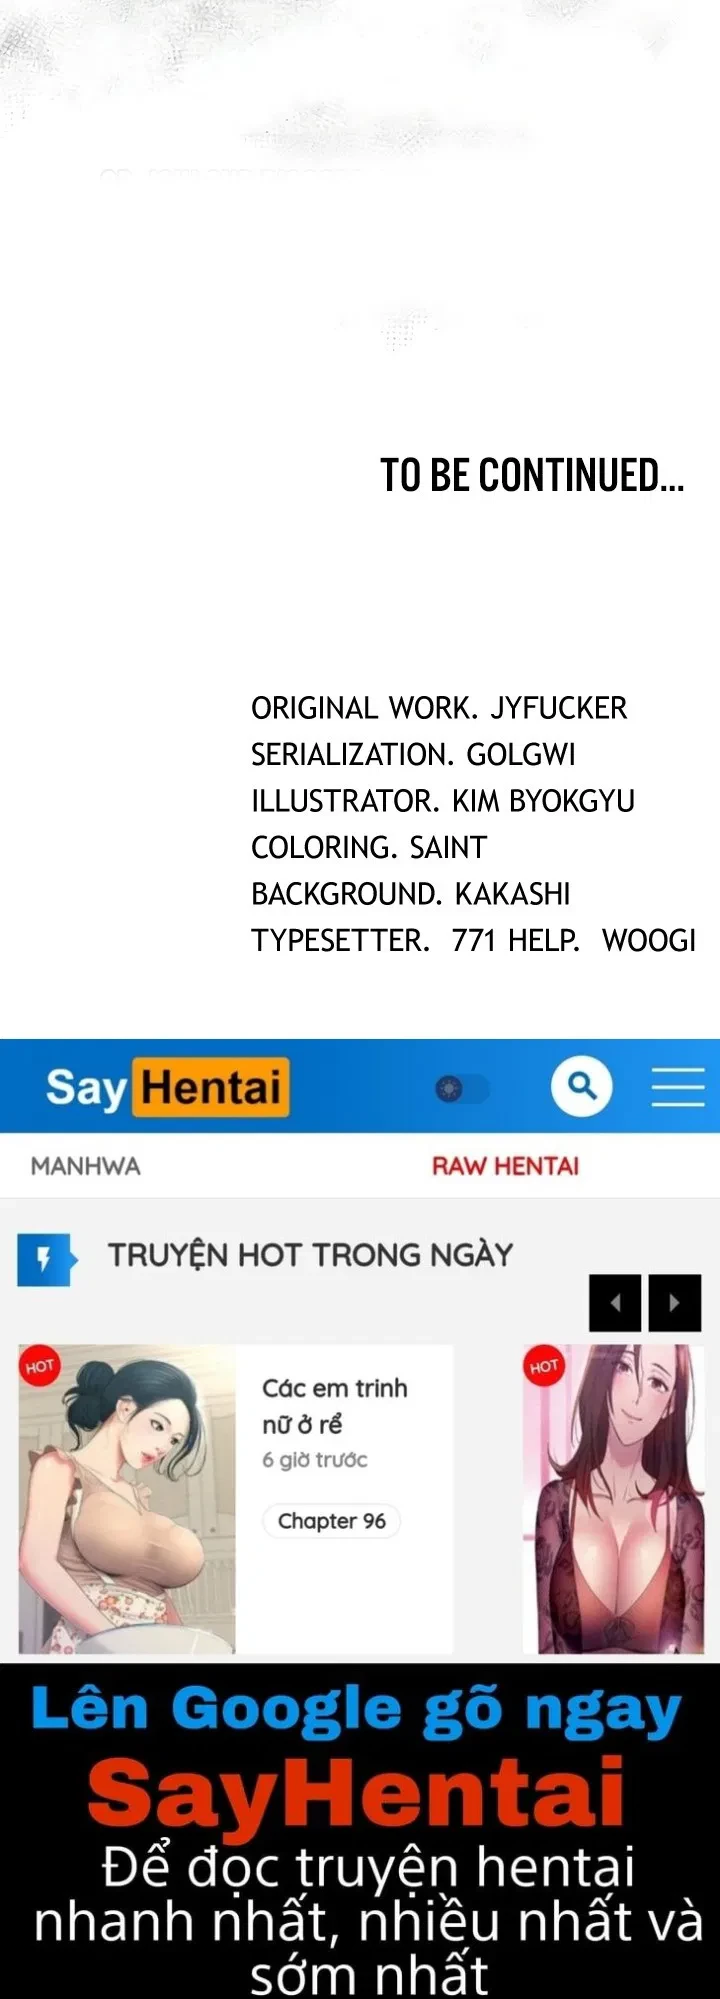Toggle the dark mode switch
The width and height of the screenshot is (720, 1999).
click(462, 1088)
